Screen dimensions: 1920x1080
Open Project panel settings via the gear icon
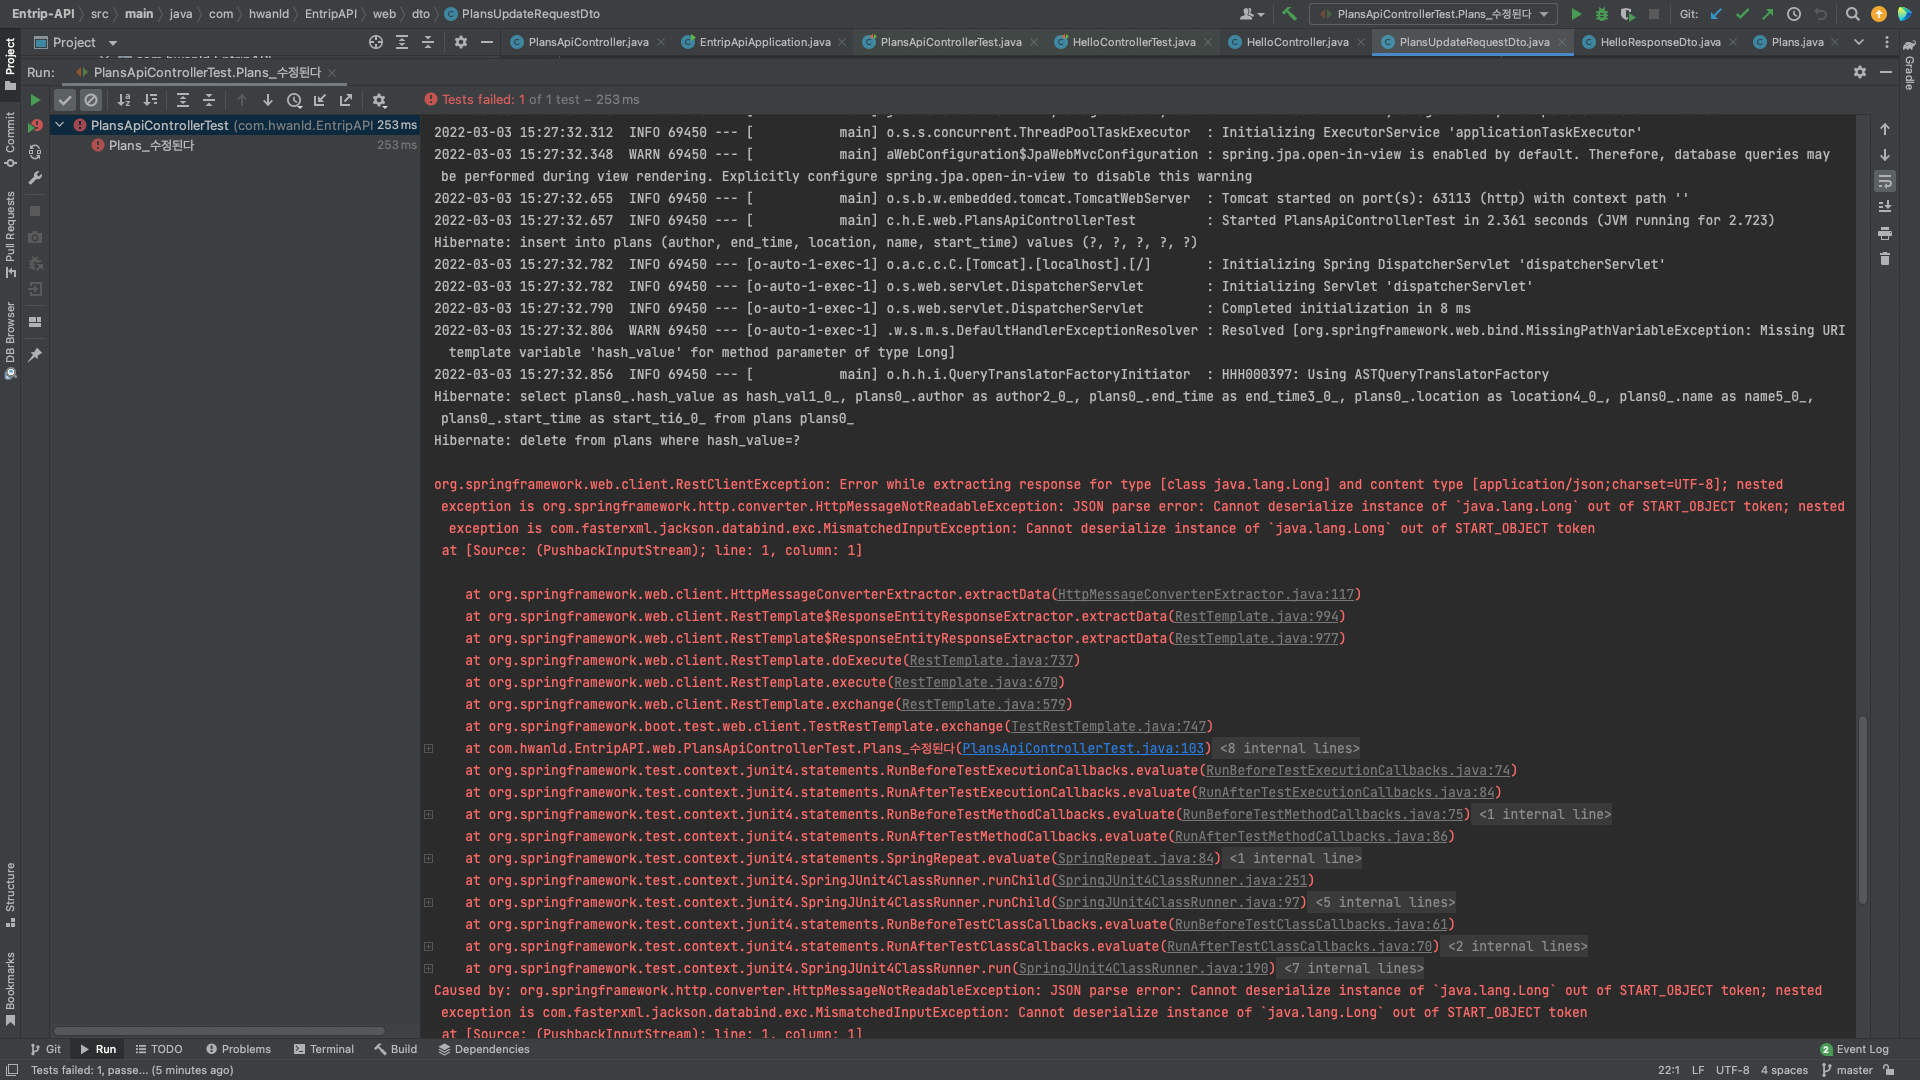(461, 42)
